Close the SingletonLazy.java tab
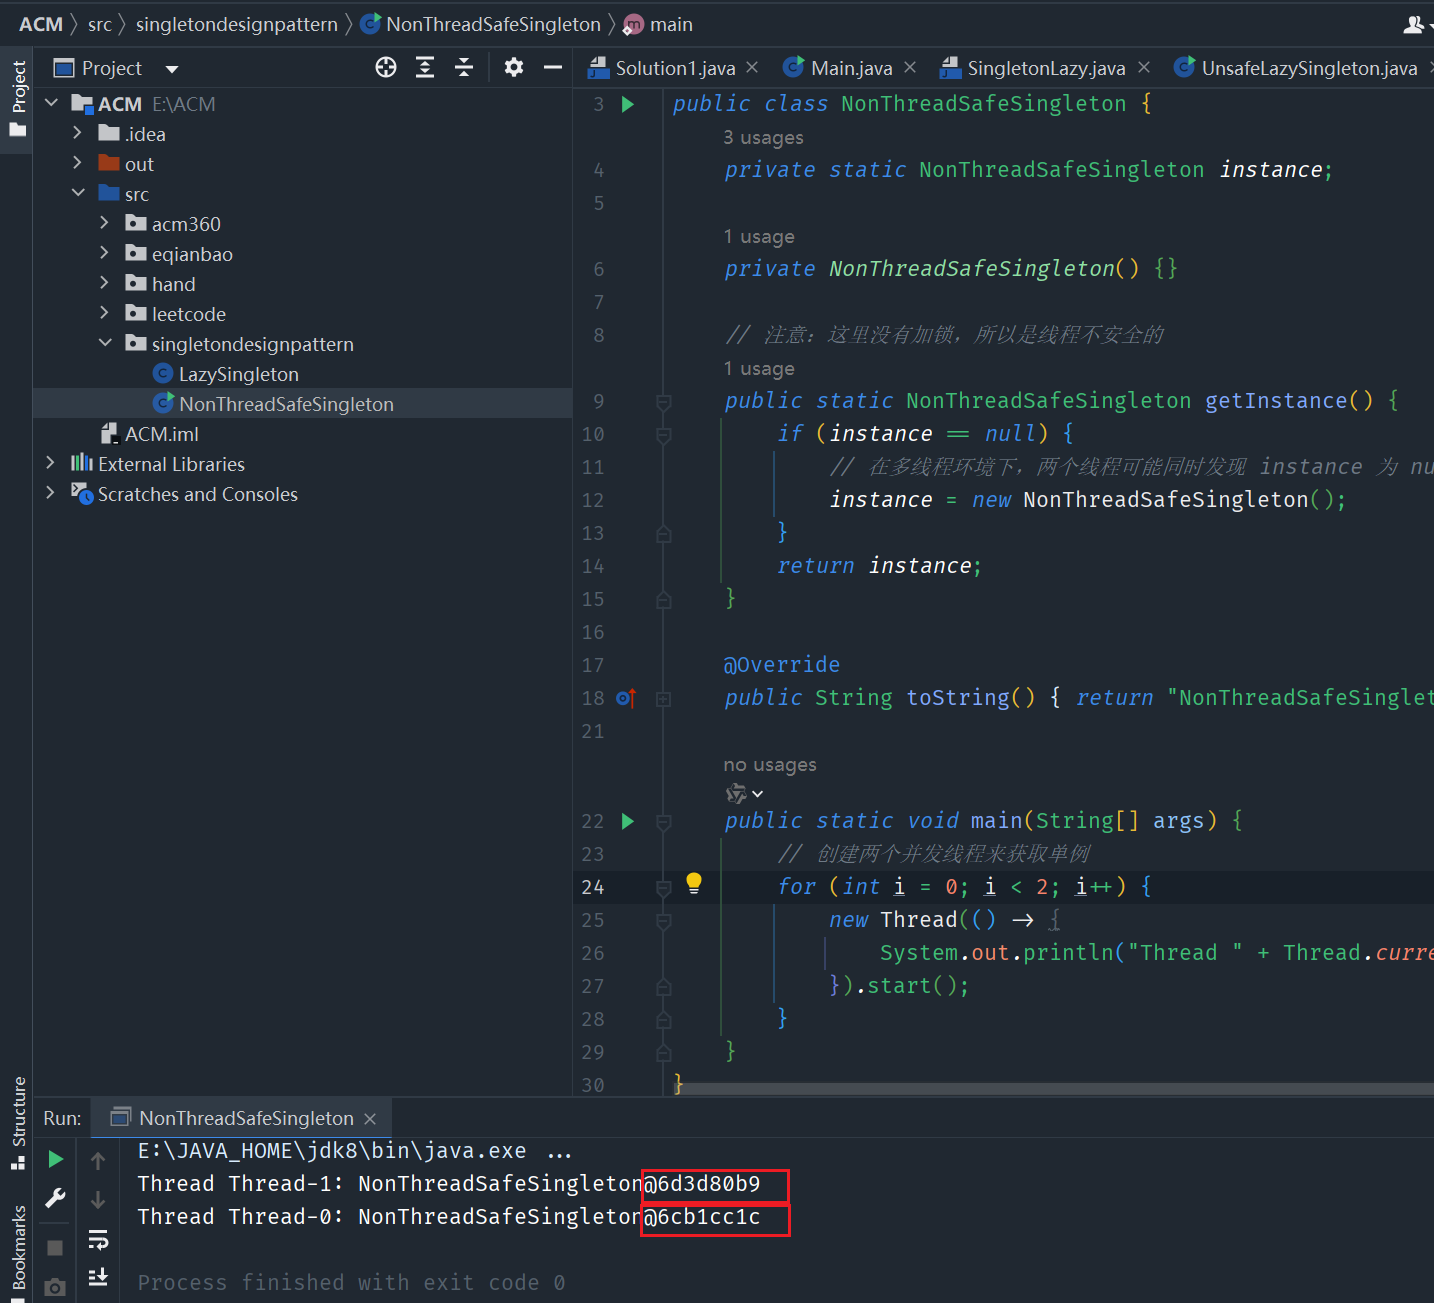 point(1144,67)
